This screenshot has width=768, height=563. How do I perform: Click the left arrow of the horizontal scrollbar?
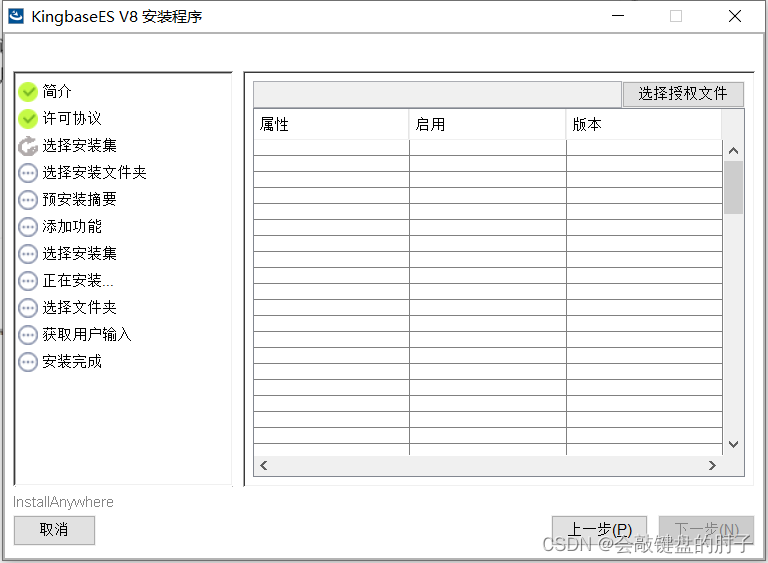(264, 465)
